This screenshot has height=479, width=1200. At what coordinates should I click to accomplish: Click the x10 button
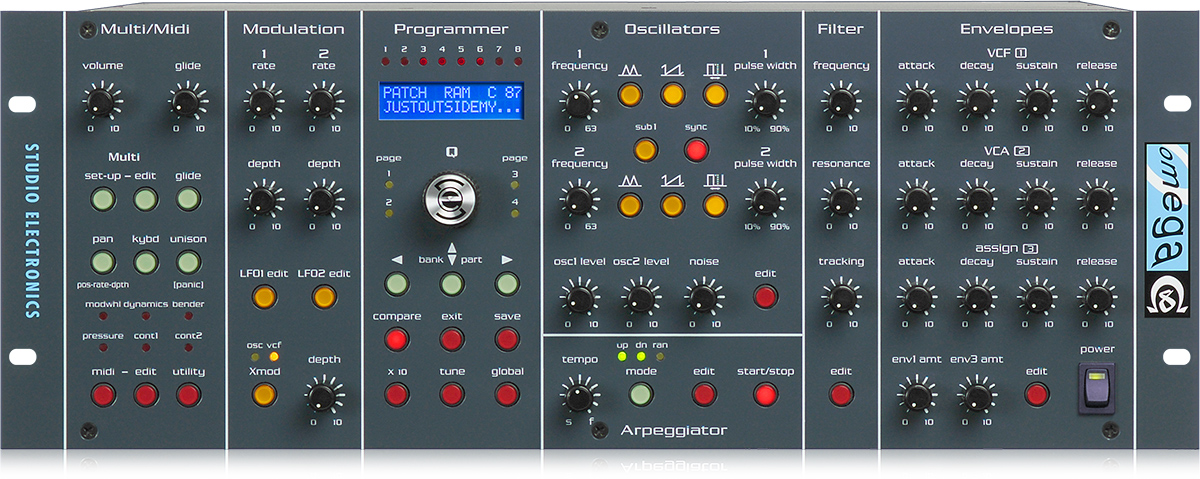click(397, 394)
